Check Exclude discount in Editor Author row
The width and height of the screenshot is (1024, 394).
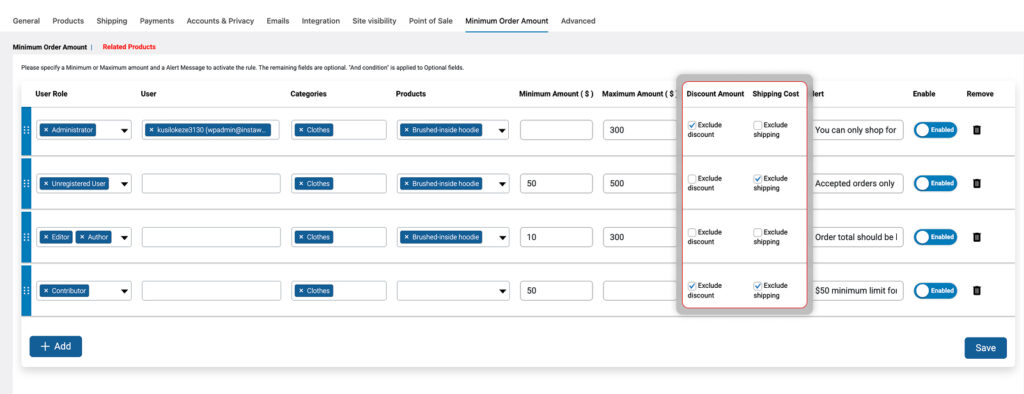point(692,232)
